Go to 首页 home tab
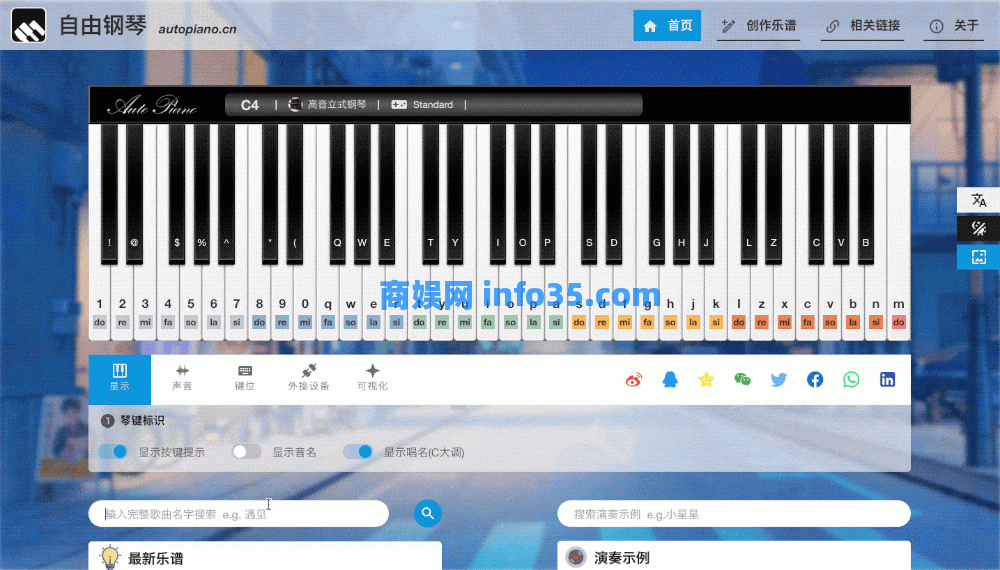Viewport: 1000px width, 570px height. [667, 26]
